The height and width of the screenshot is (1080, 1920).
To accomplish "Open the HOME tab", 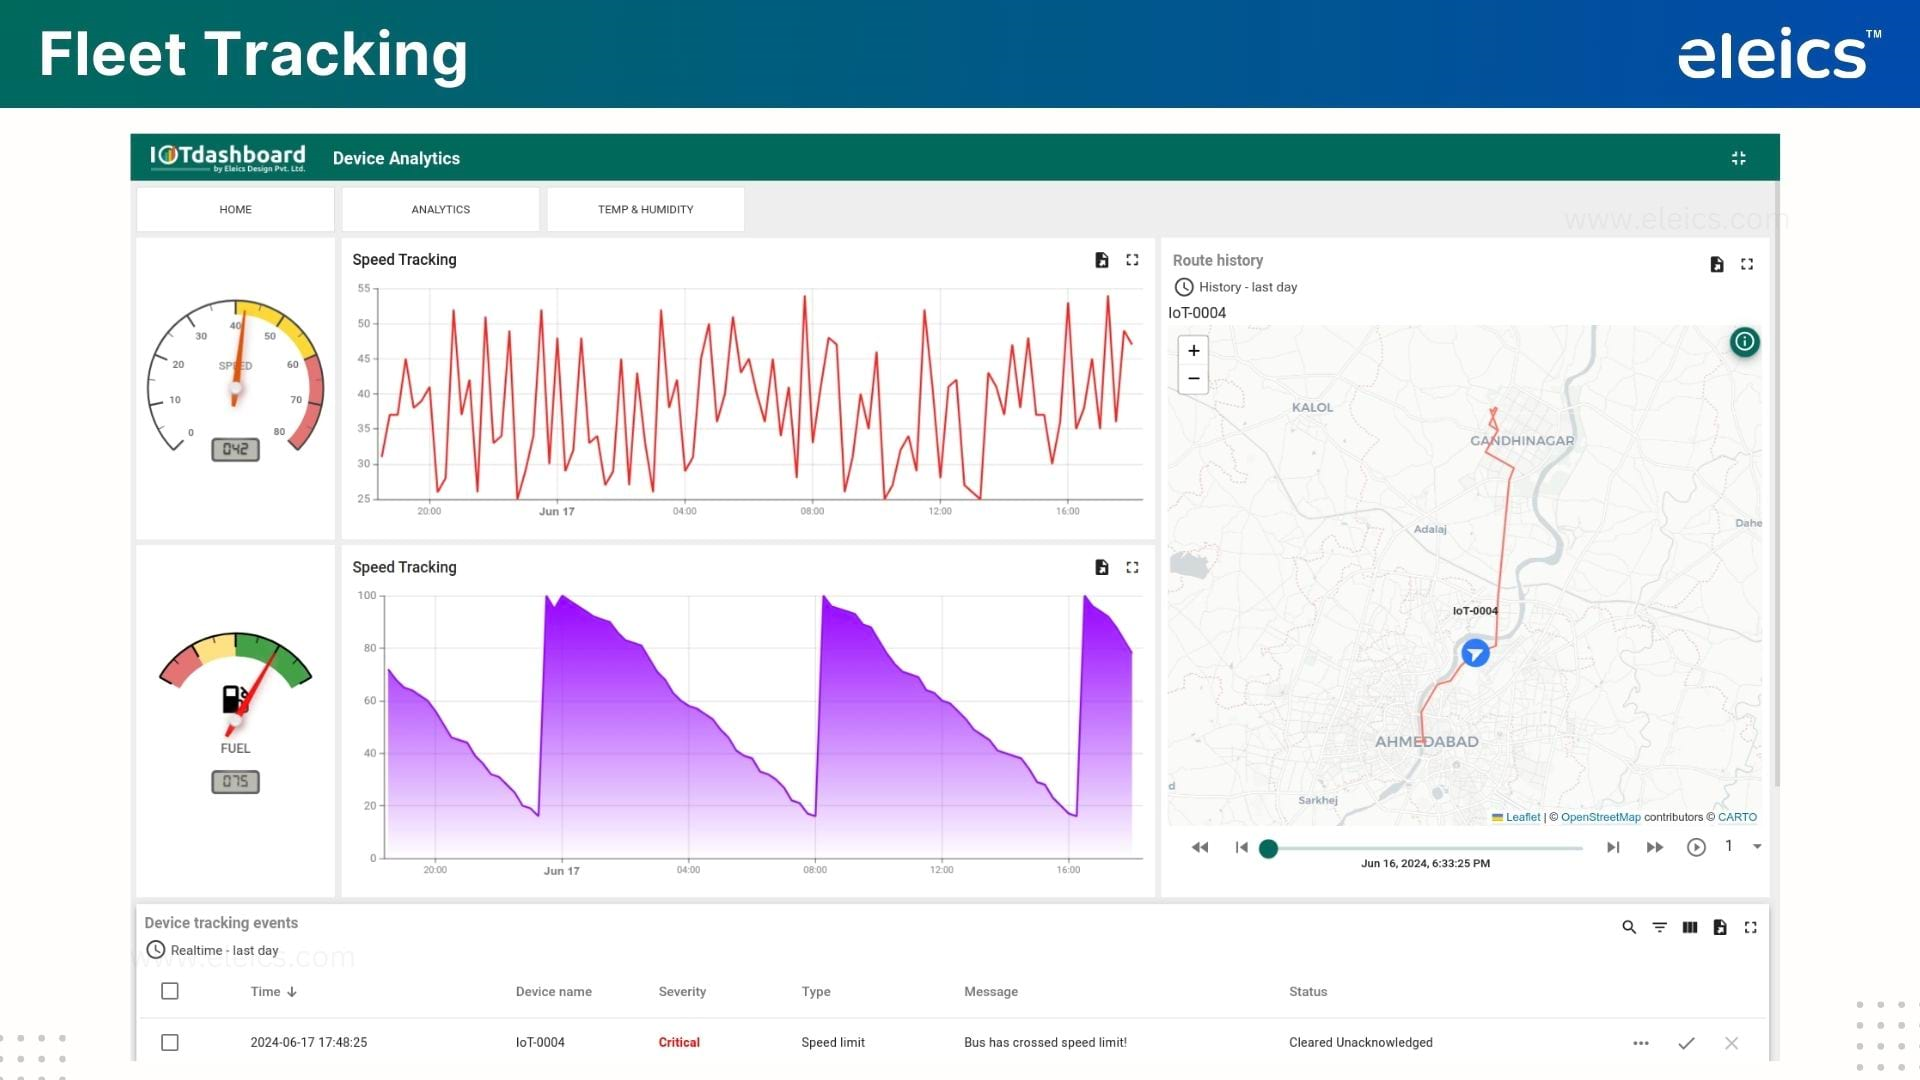I will (235, 209).
